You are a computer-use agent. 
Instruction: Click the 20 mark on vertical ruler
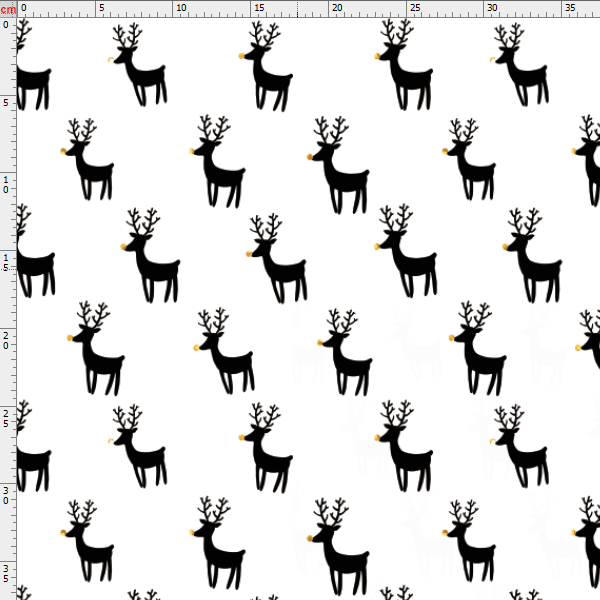[6, 341]
